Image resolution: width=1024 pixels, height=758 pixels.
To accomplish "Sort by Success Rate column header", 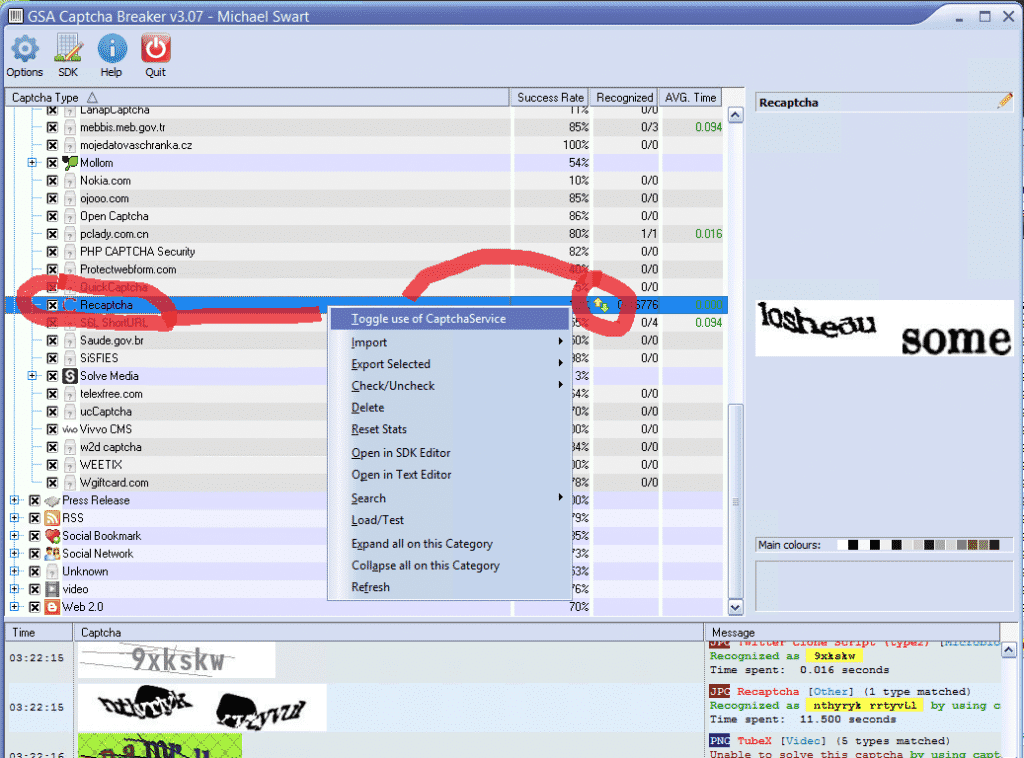I will (550, 97).
